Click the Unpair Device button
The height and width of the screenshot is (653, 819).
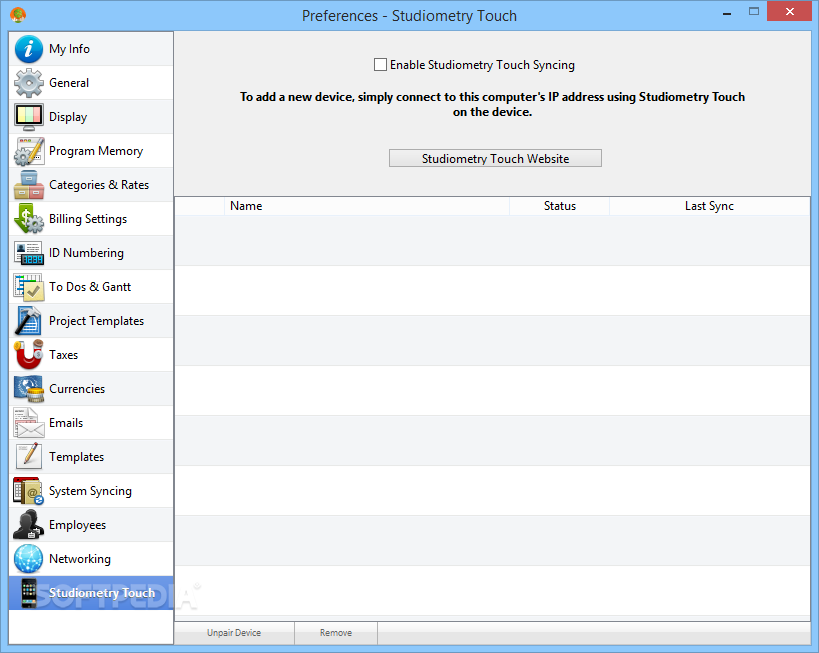click(234, 633)
